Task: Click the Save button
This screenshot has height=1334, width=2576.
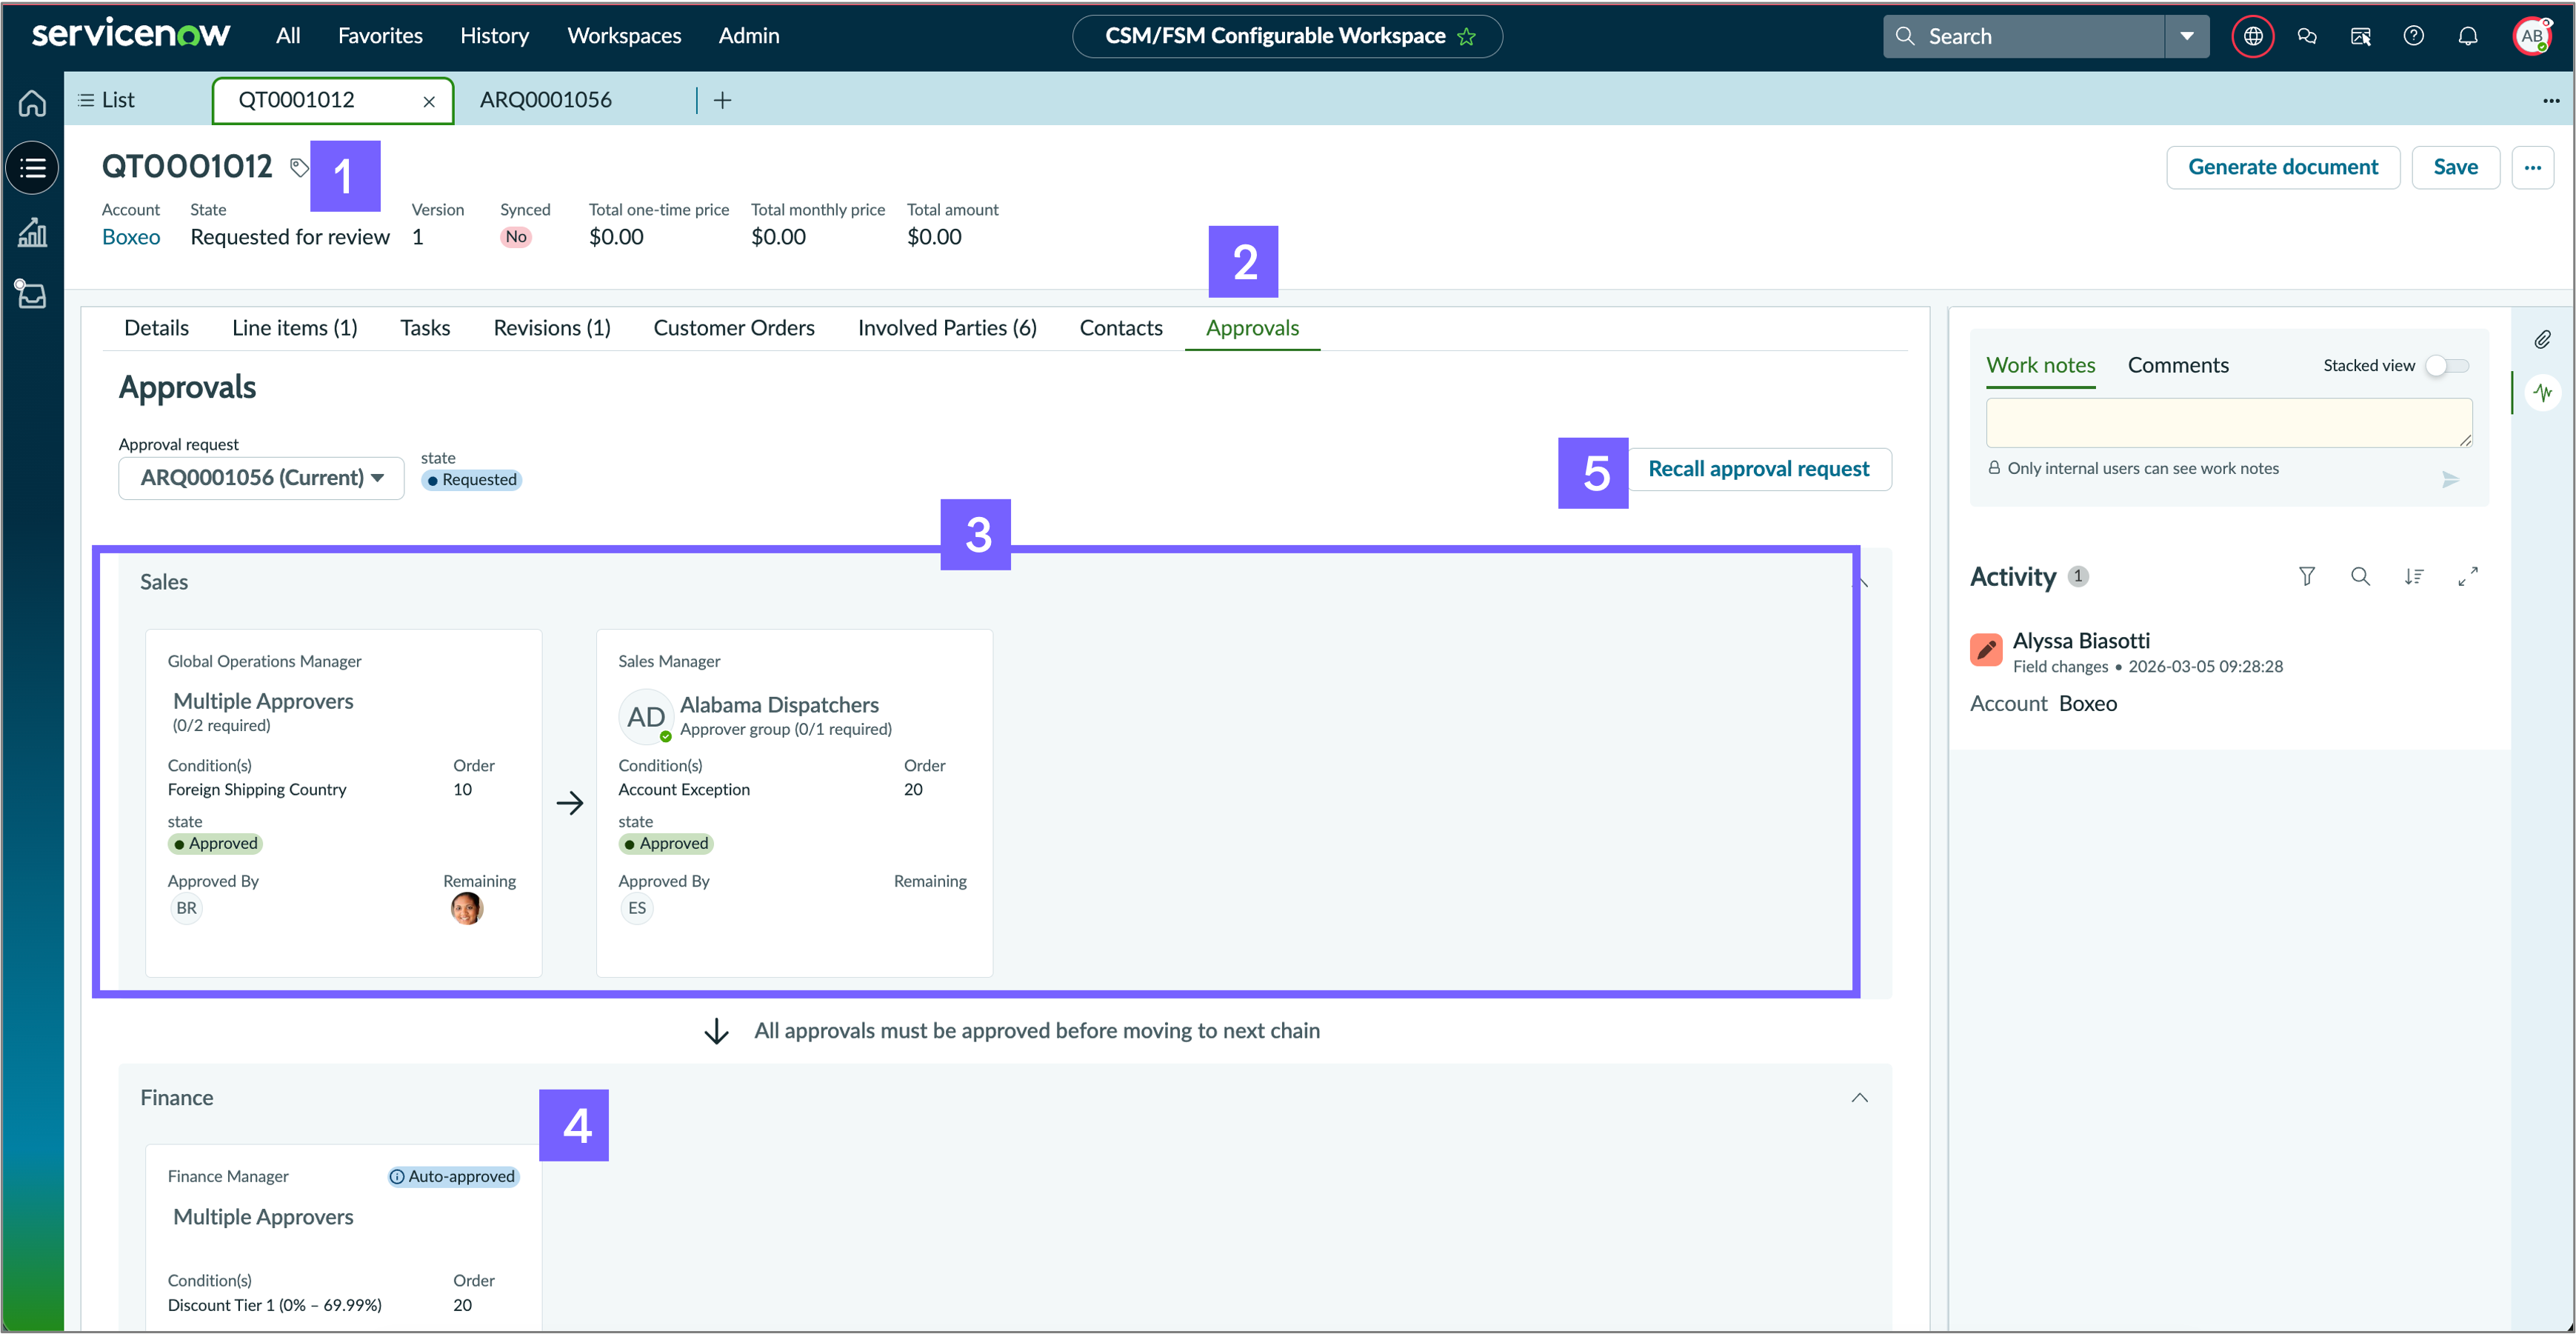Action: tap(2455, 168)
